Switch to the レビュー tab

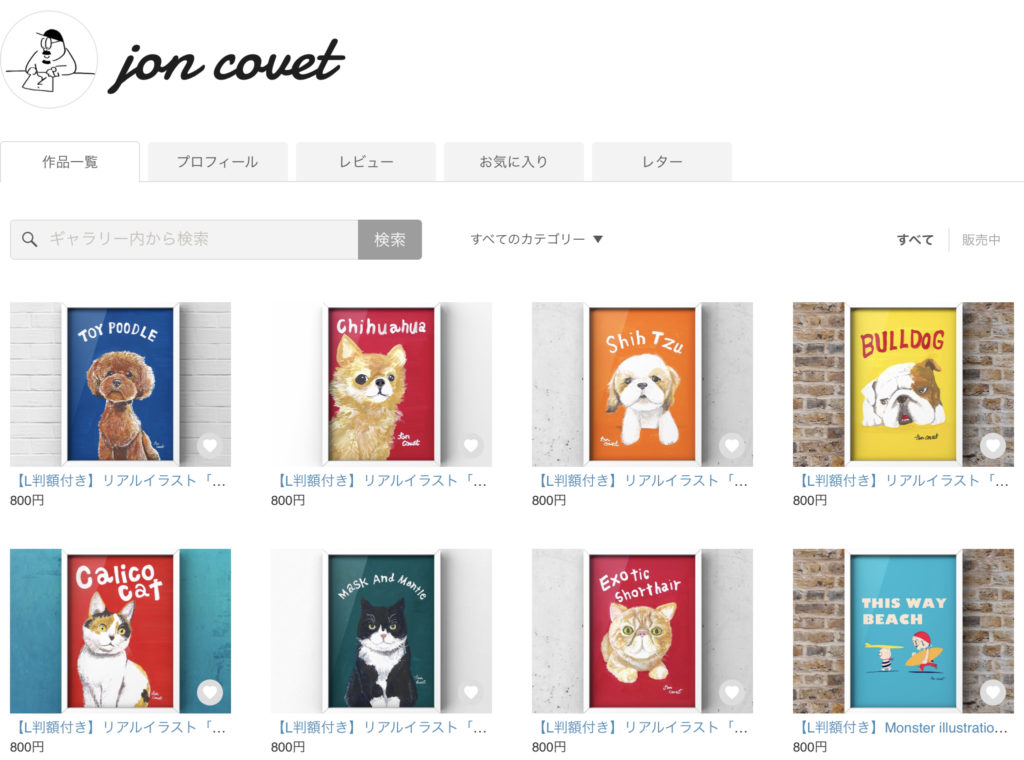tap(366, 161)
